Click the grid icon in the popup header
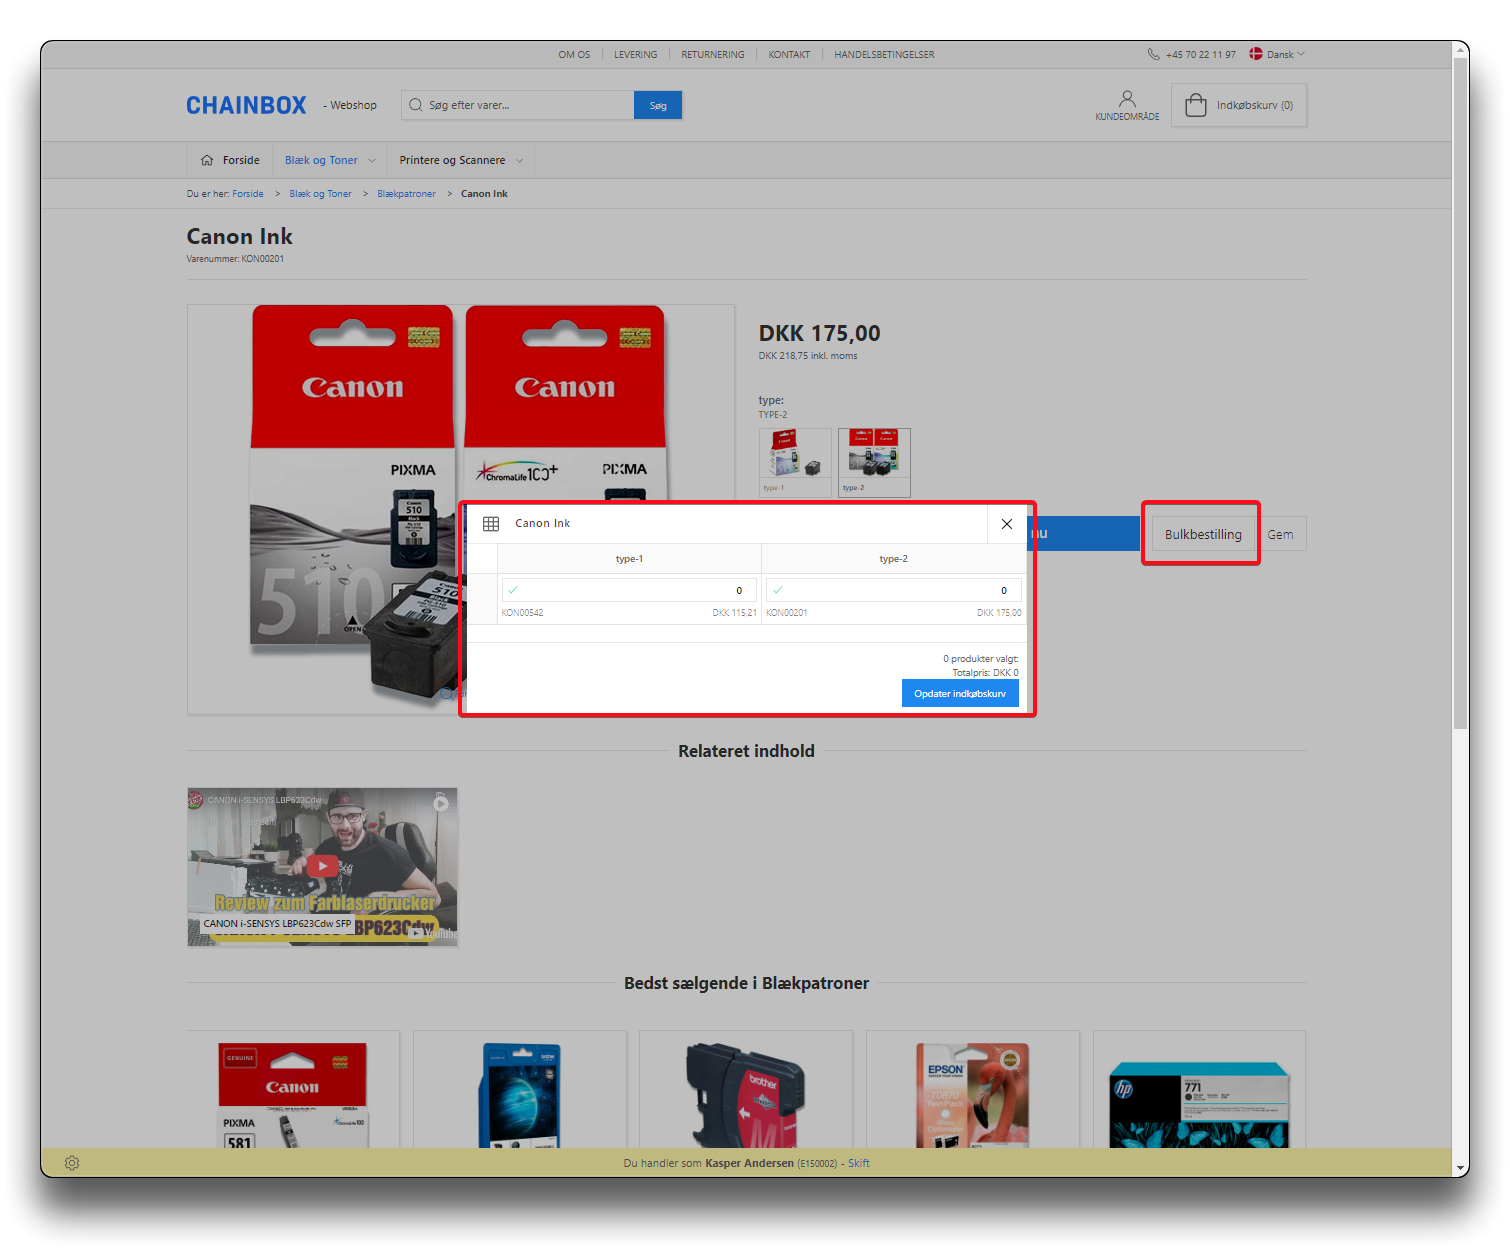The width and height of the screenshot is (1510, 1250). [x=491, y=524]
